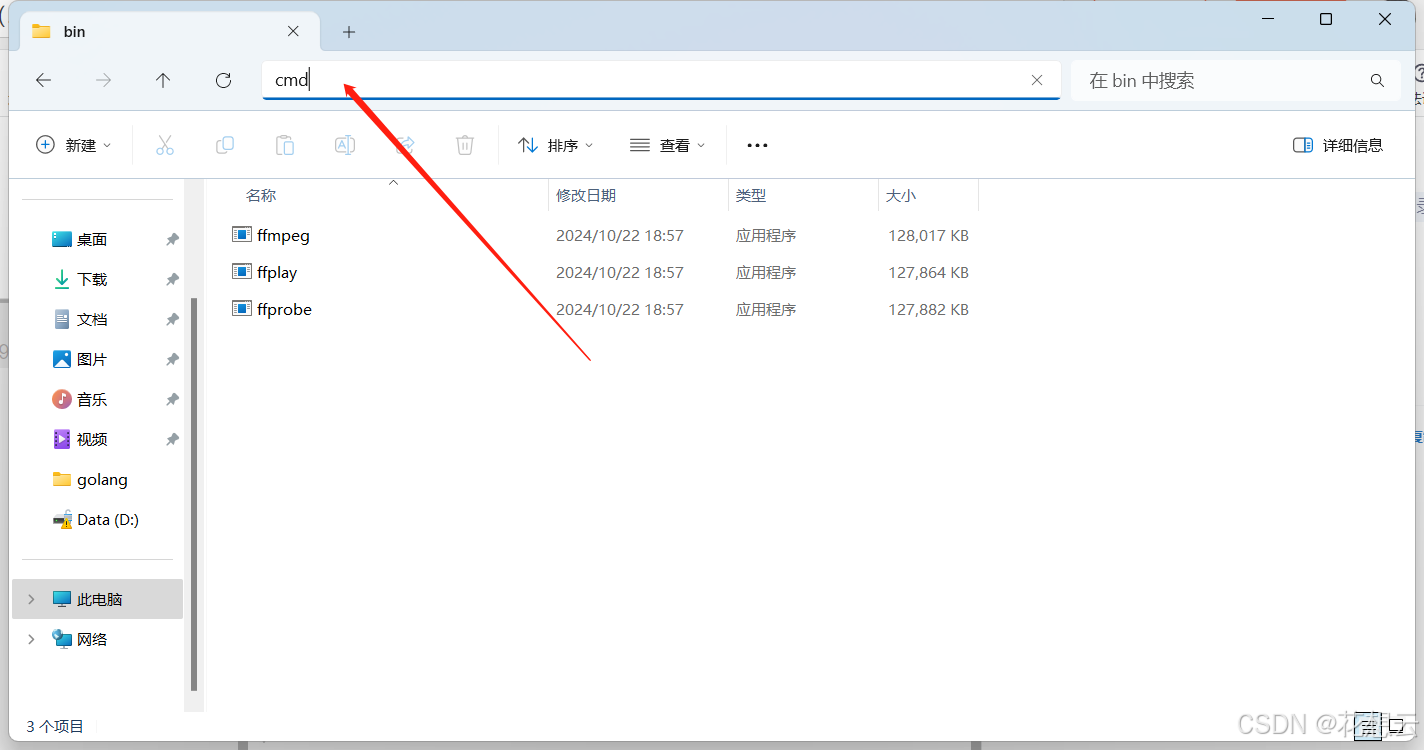Sort by 类型 column header
1424x750 pixels.
click(751, 196)
